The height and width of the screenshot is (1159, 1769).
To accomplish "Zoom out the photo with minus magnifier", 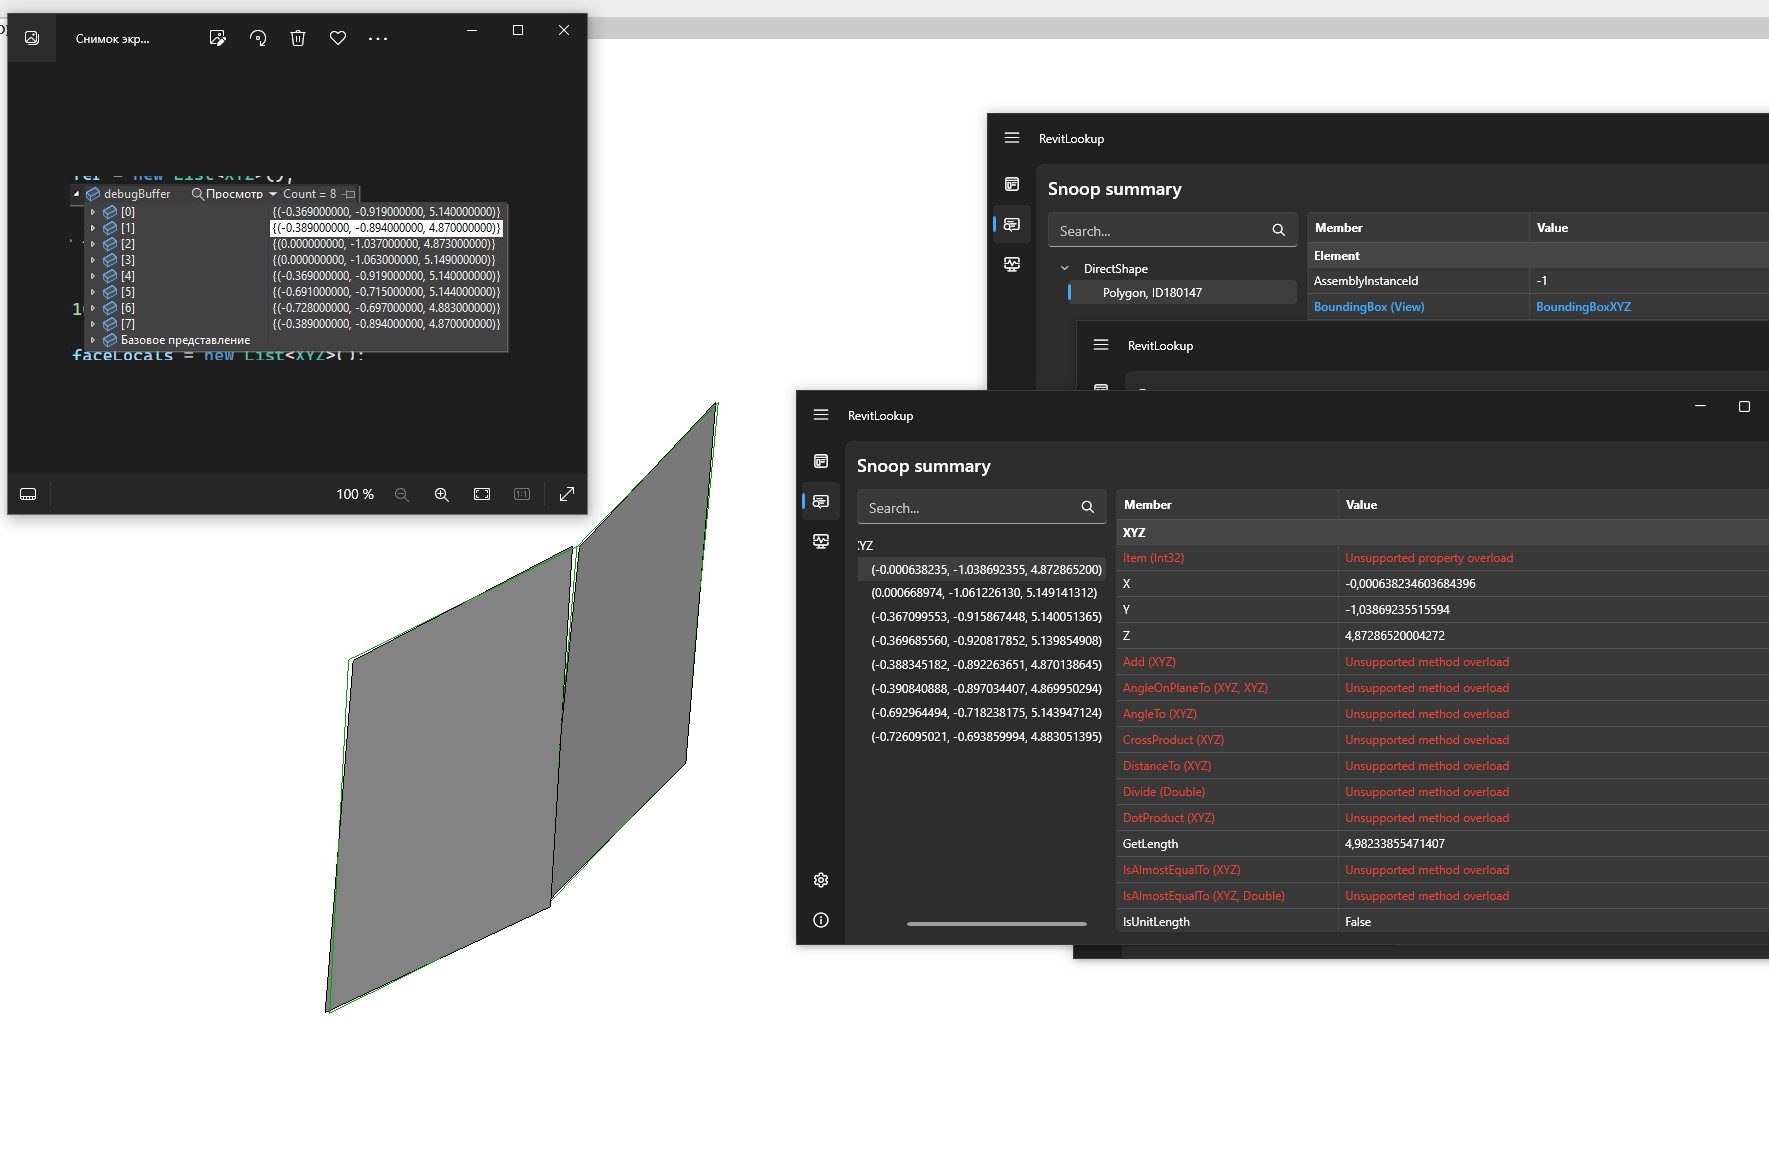I will pos(402,494).
